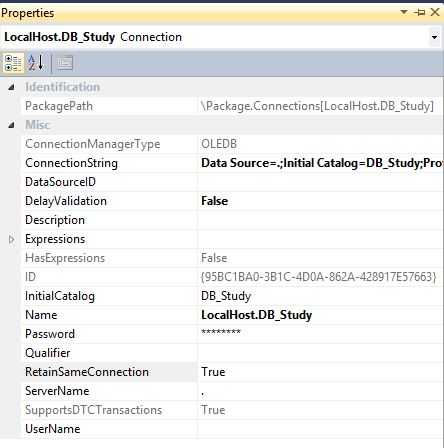The height and width of the screenshot is (448, 444).
Task: Click the Password masked value field
Action: (x=321, y=334)
